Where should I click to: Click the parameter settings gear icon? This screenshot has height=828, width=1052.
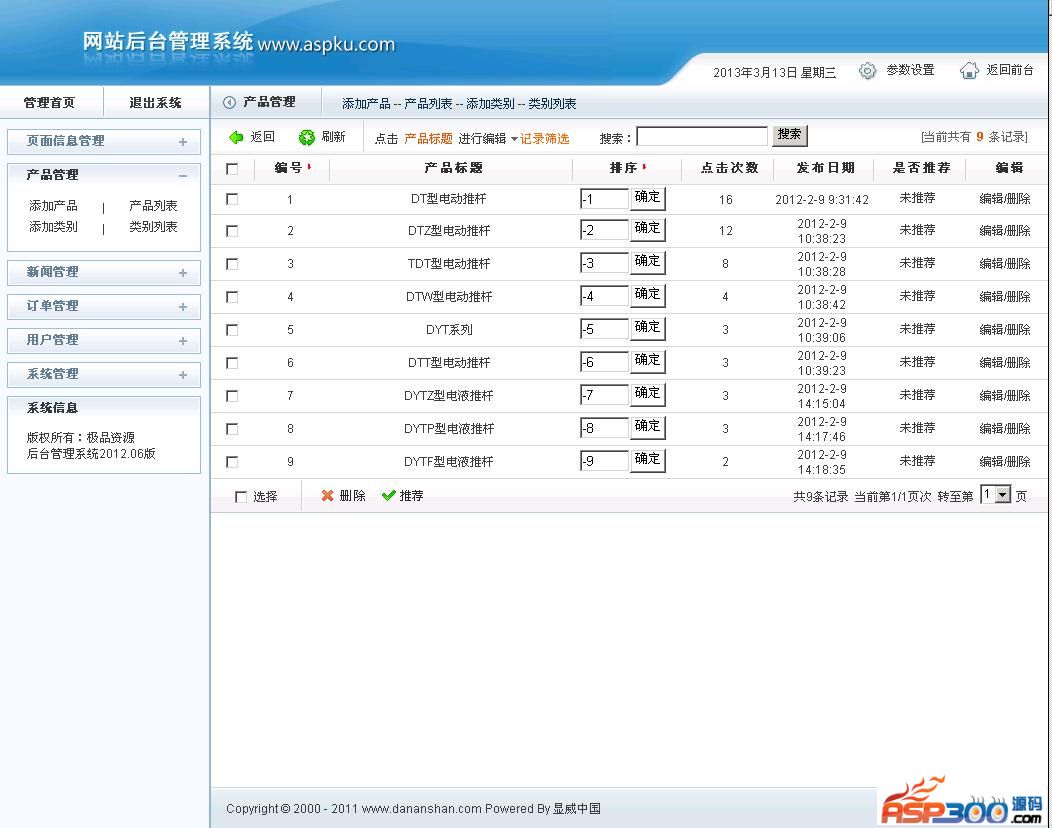coord(868,71)
